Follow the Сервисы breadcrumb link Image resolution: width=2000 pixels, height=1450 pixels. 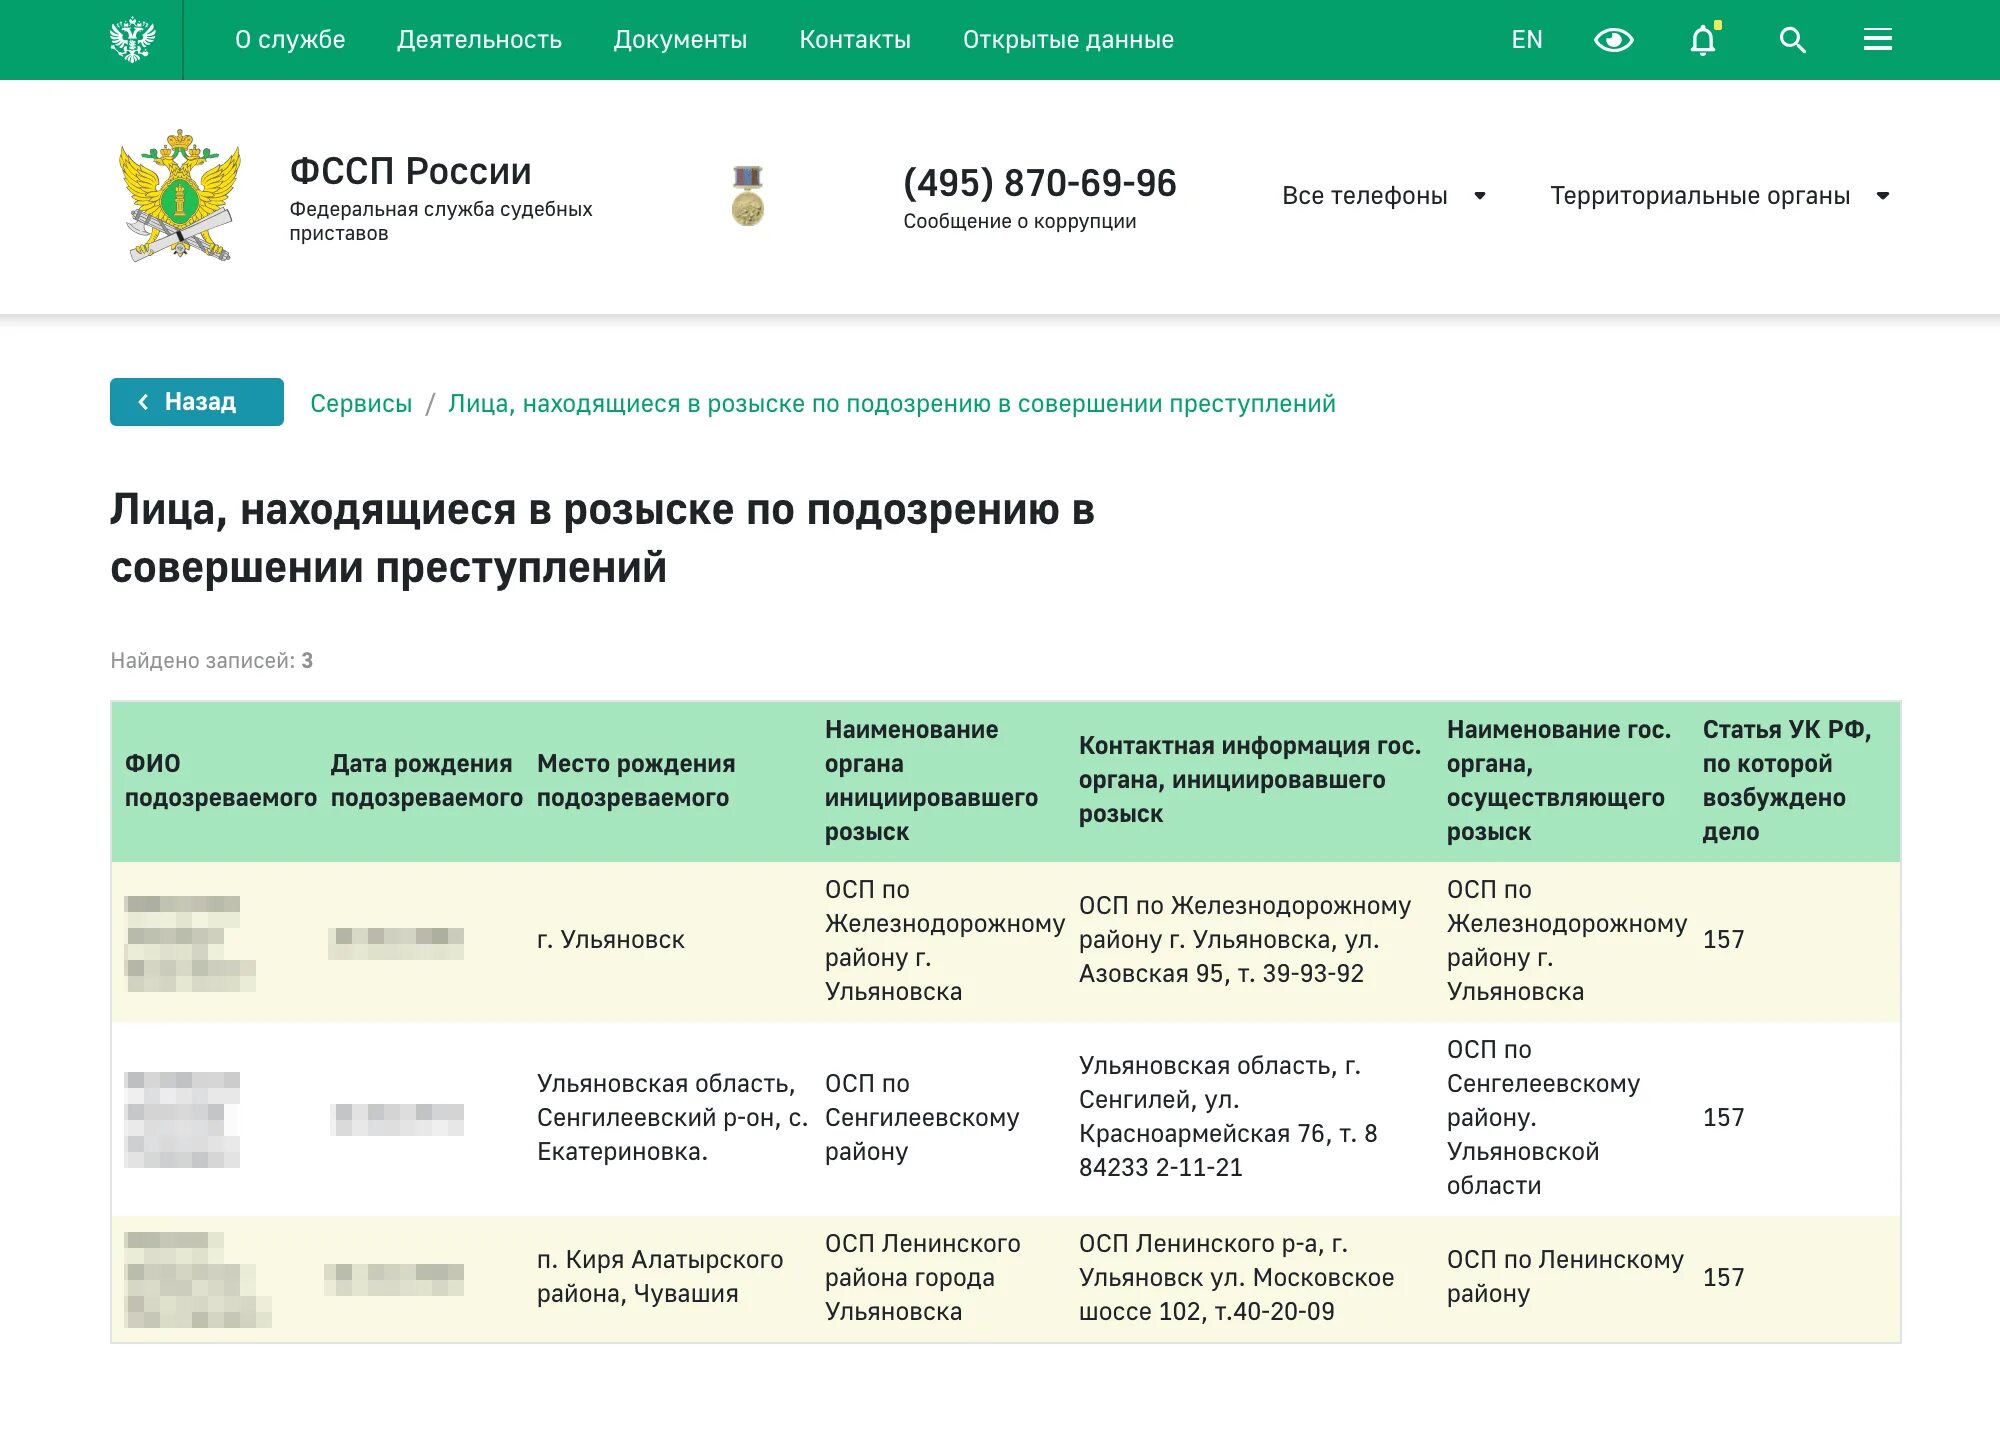[x=361, y=403]
